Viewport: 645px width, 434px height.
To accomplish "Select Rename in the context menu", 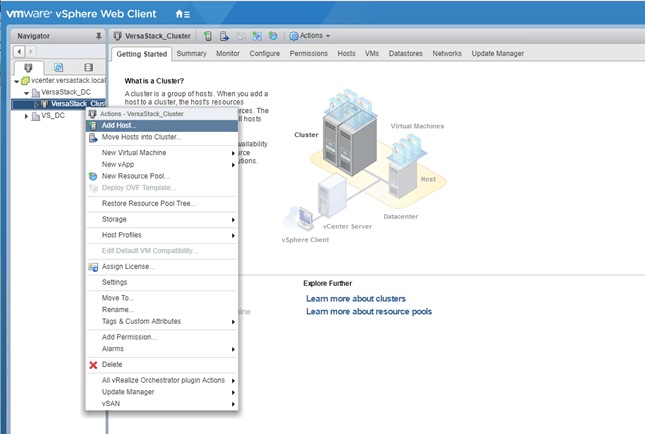I will pos(162,310).
